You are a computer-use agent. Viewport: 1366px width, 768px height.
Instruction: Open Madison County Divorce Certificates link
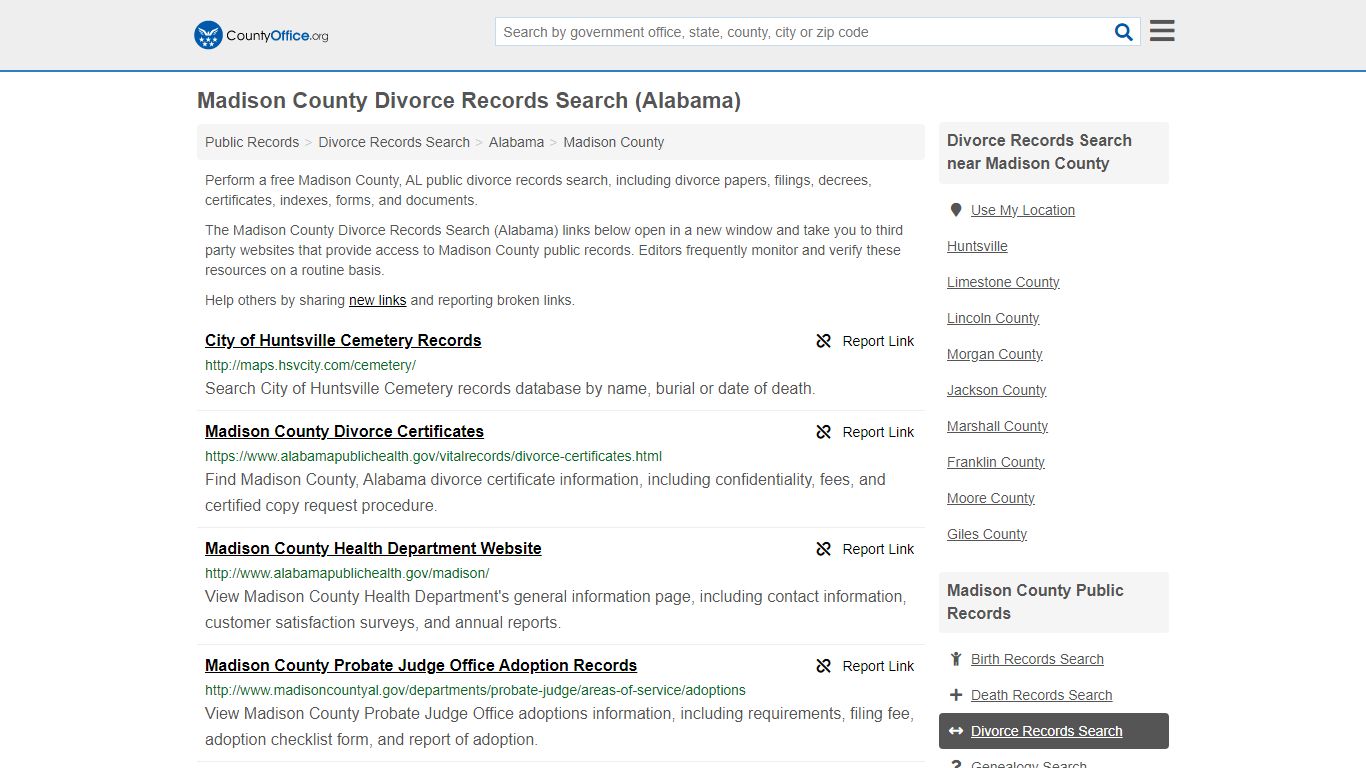click(x=344, y=431)
